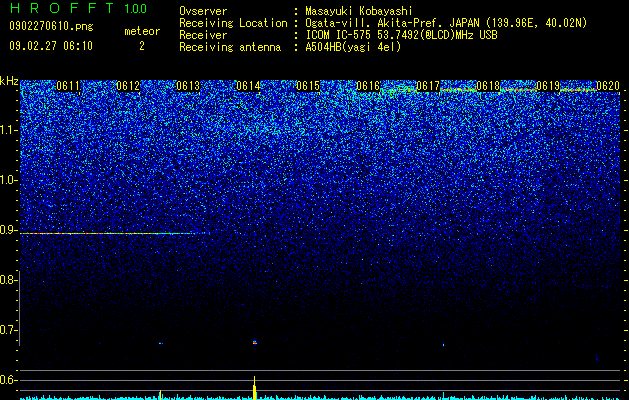Image resolution: width=629 pixels, height=400 pixels.
Task: Click the 0612 time marker
Action: [128, 86]
